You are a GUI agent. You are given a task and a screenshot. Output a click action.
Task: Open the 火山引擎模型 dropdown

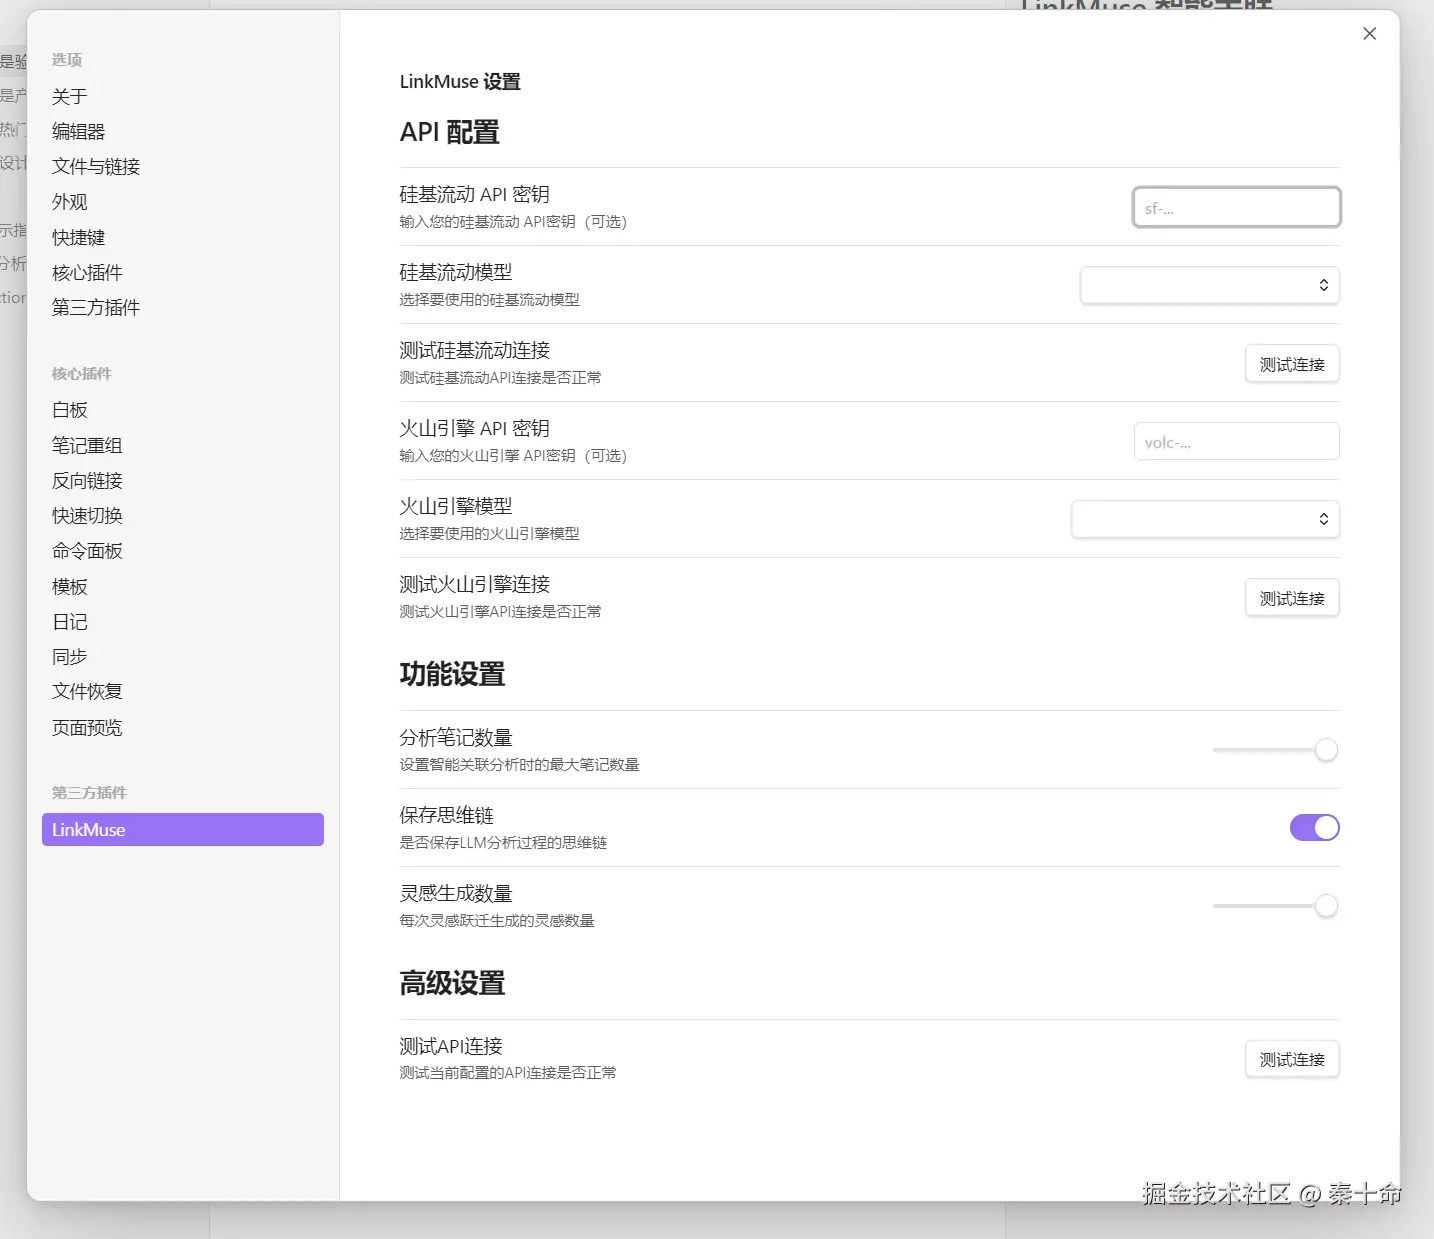[x=1205, y=519]
